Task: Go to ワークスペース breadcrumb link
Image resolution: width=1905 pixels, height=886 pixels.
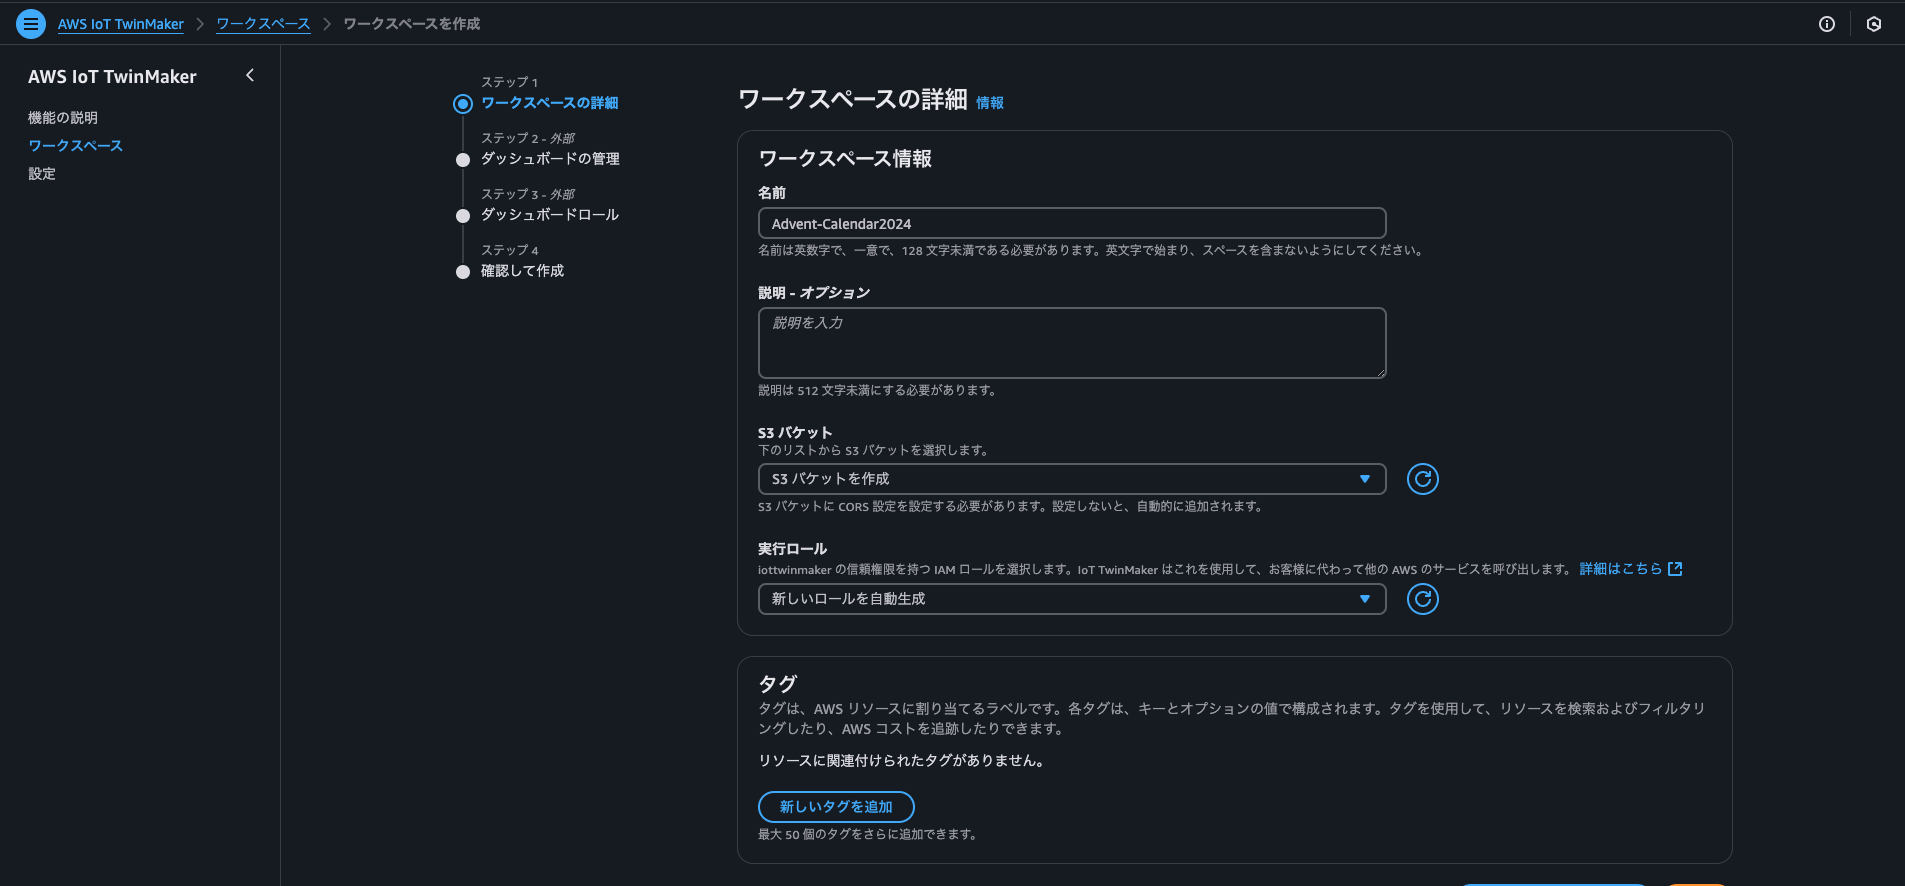Action: [x=263, y=24]
